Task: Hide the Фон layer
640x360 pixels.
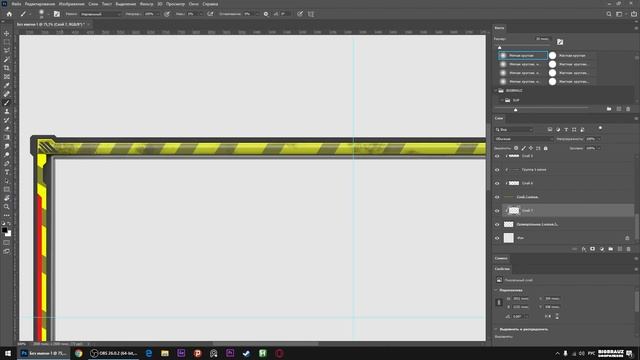Action: (x=497, y=238)
